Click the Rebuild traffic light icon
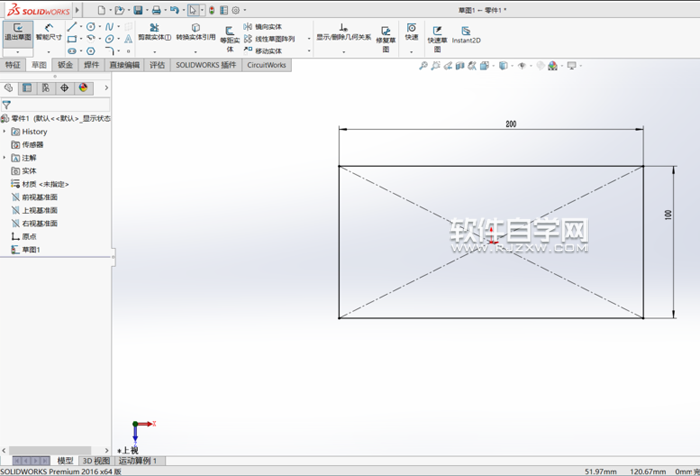This screenshot has width=700, height=476. coord(212,10)
